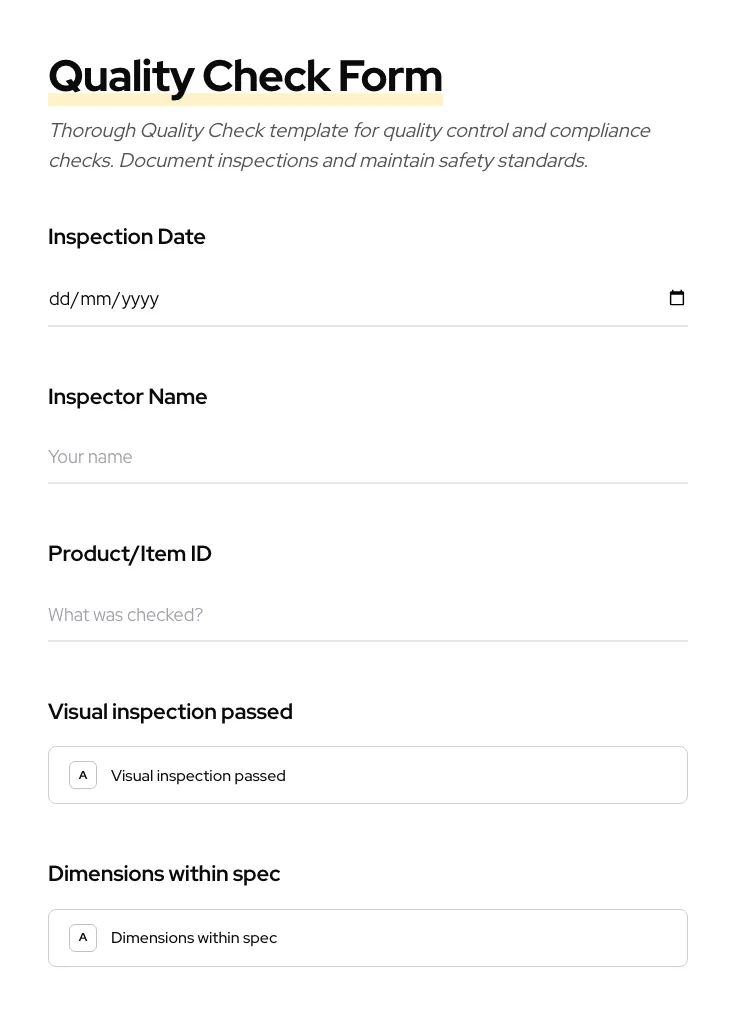This screenshot has height=1024, width=736.
Task: Open the calendar picker icon
Action: pyautogui.click(x=677, y=298)
